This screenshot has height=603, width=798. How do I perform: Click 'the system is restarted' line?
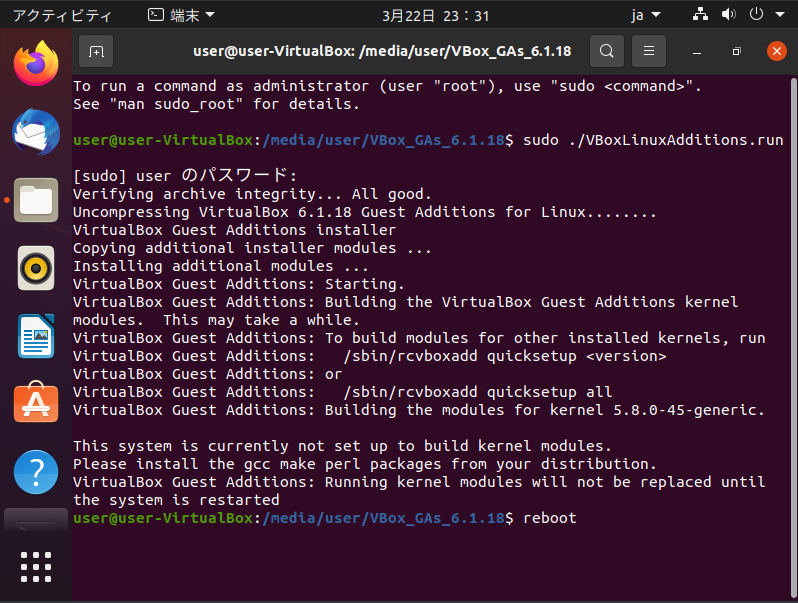pyautogui.click(x=176, y=500)
